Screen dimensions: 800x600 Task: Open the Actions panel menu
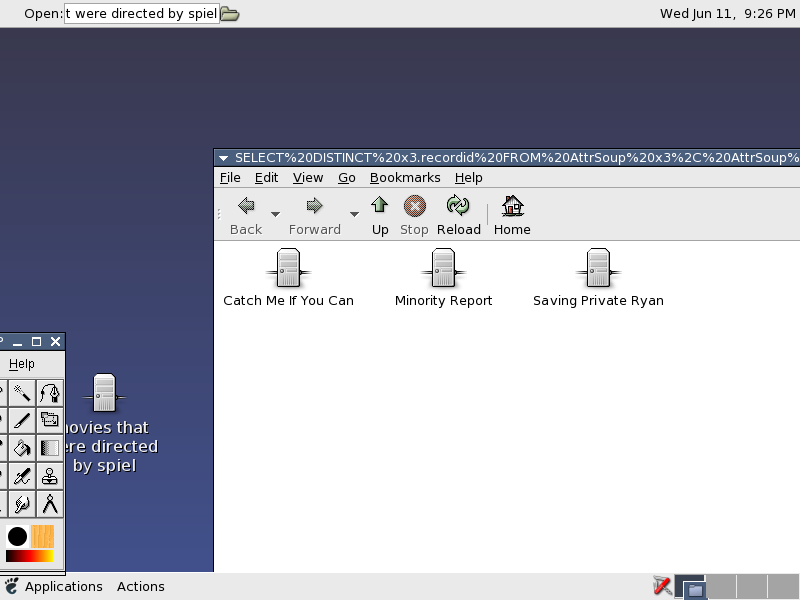coord(140,587)
